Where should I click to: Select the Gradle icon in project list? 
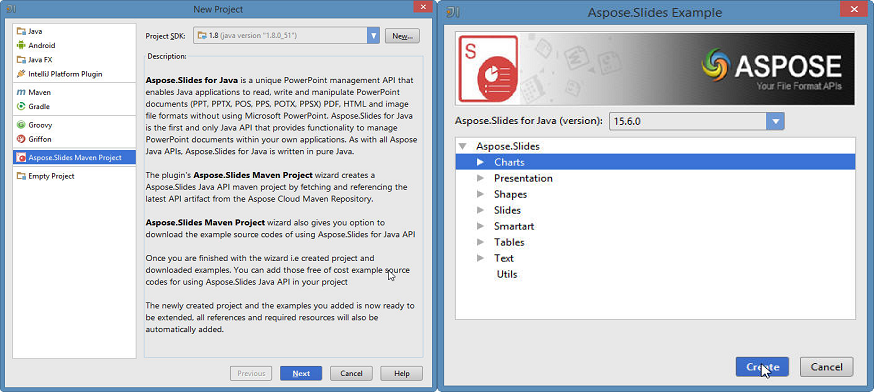tap(21, 106)
